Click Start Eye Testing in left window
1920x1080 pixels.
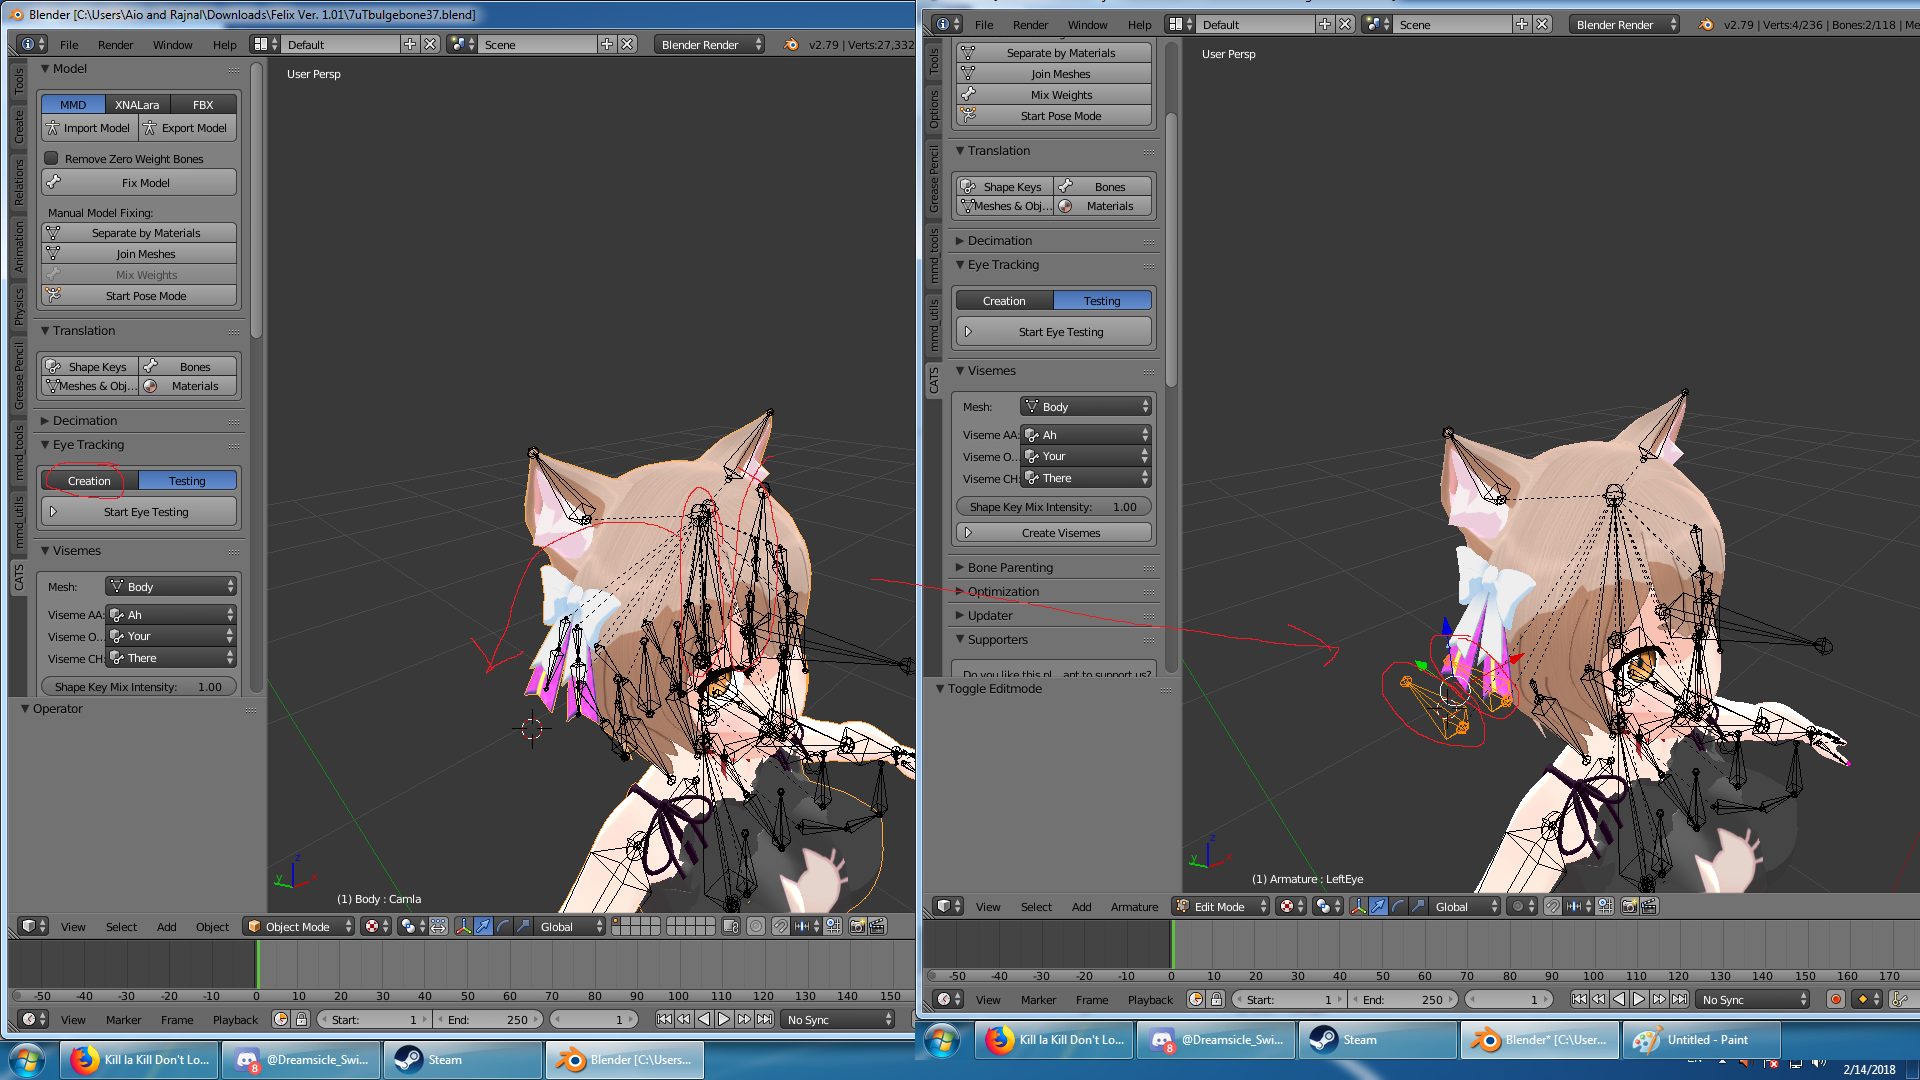point(139,512)
